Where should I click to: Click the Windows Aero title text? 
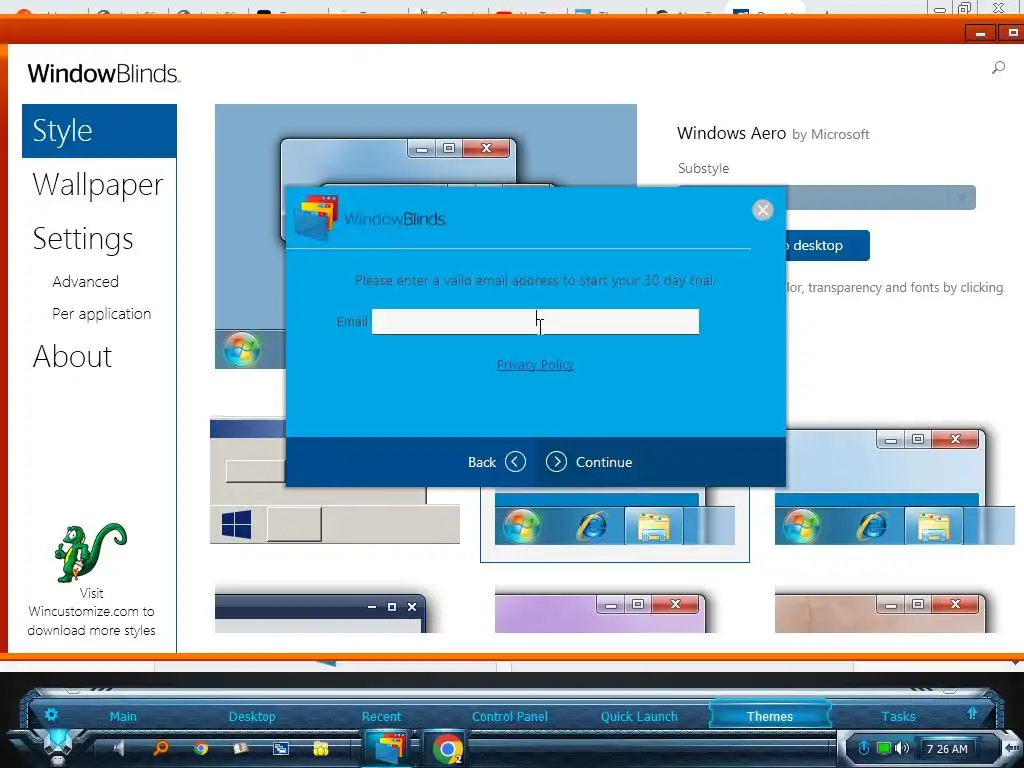tap(731, 133)
